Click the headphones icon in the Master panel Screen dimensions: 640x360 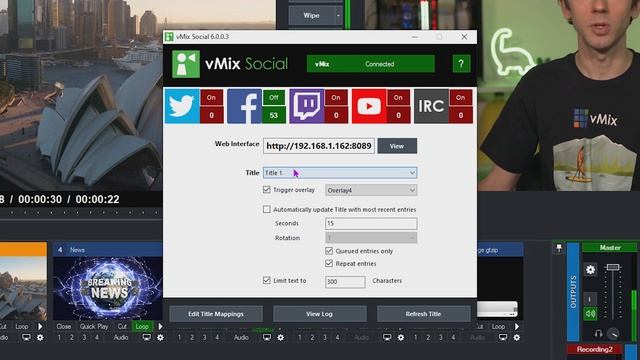pos(598,334)
